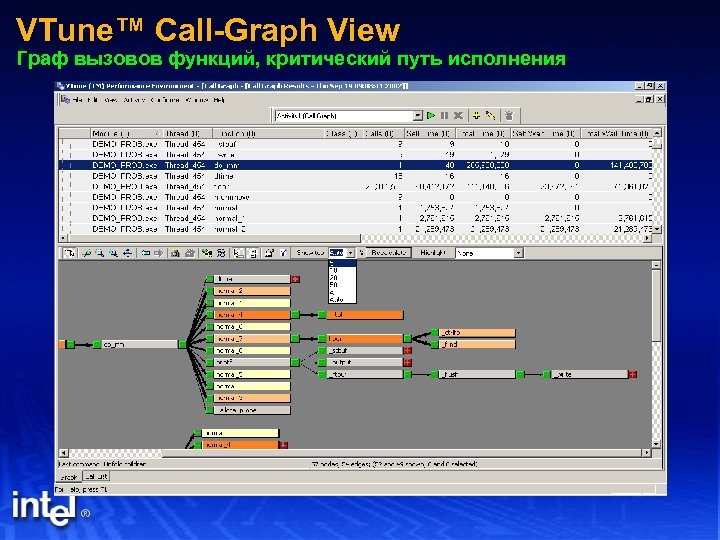Click the Recalculate button

[388, 253]
